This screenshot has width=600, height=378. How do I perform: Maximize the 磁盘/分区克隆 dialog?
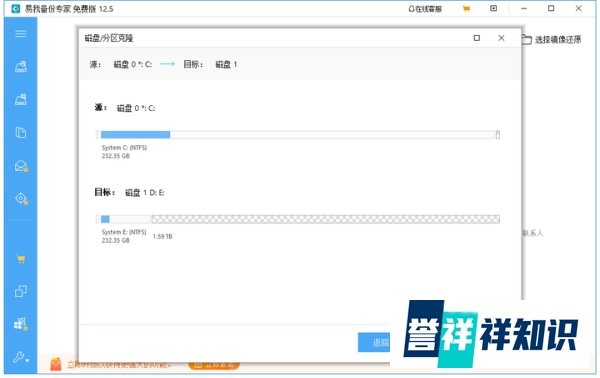[477, 38]
